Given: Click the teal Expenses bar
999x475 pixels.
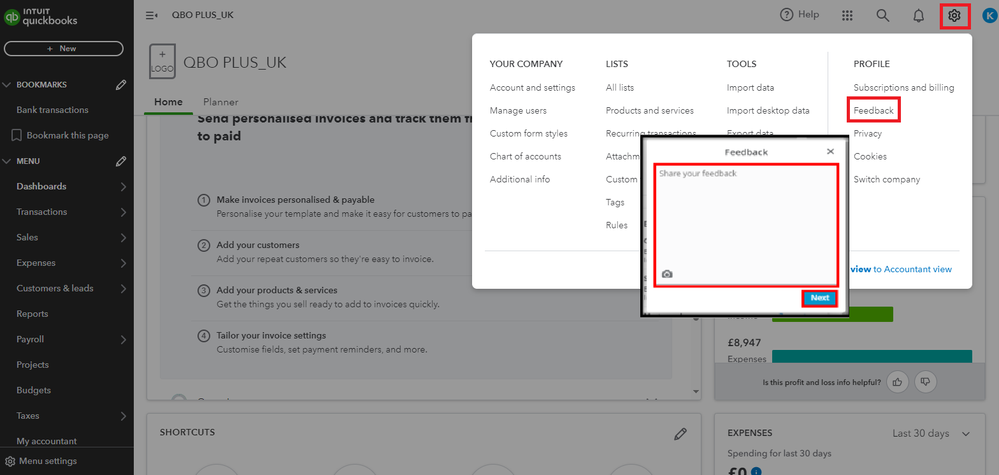Looking at the screenshot, I should pyautogui.click(x=872, y=357).
